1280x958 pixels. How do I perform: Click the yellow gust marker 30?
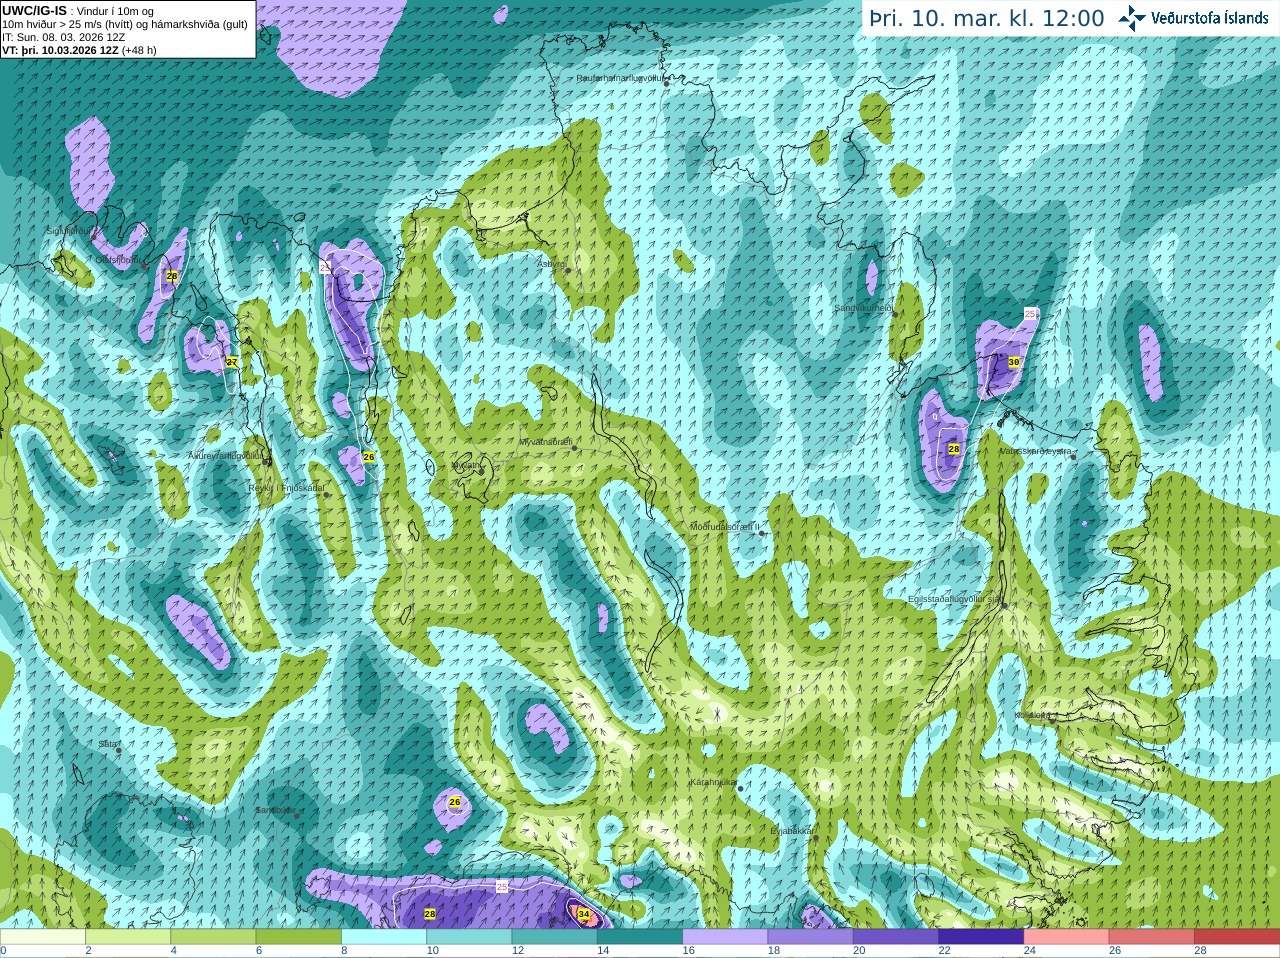1014,362
